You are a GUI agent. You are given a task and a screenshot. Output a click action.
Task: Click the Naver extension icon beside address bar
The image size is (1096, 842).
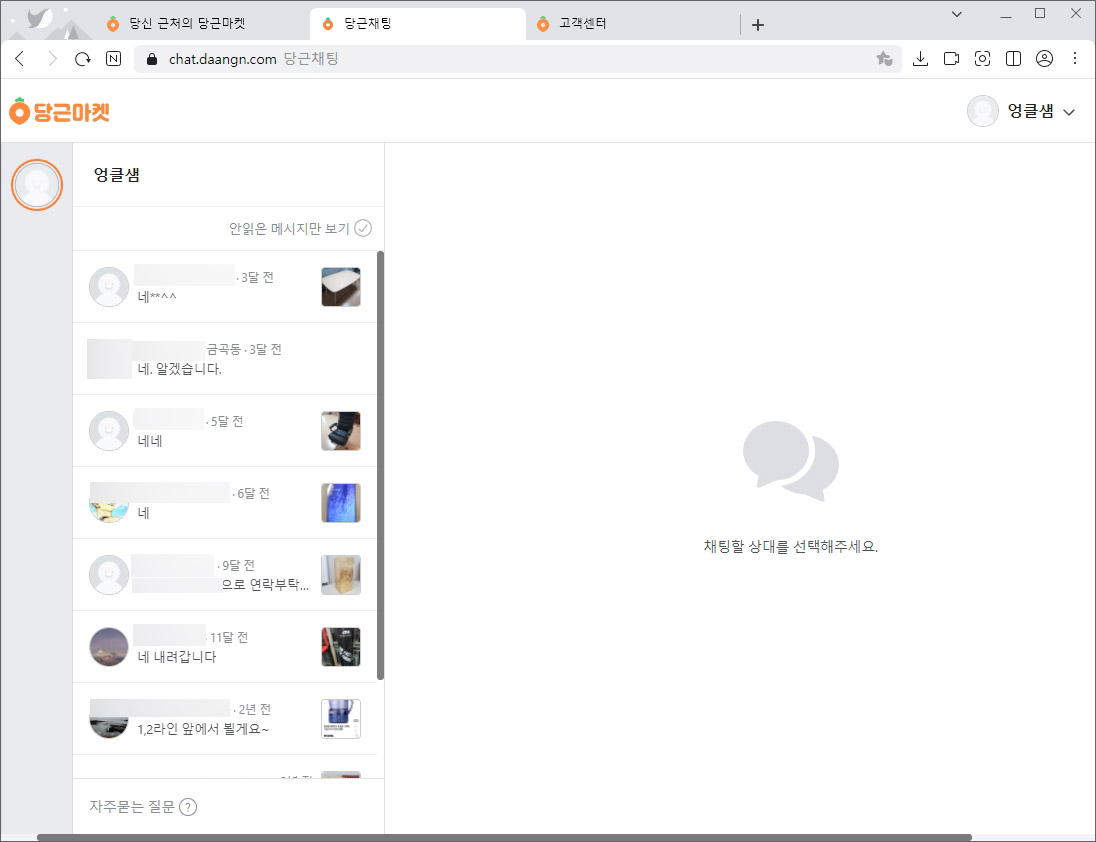[x=113, y=59]
